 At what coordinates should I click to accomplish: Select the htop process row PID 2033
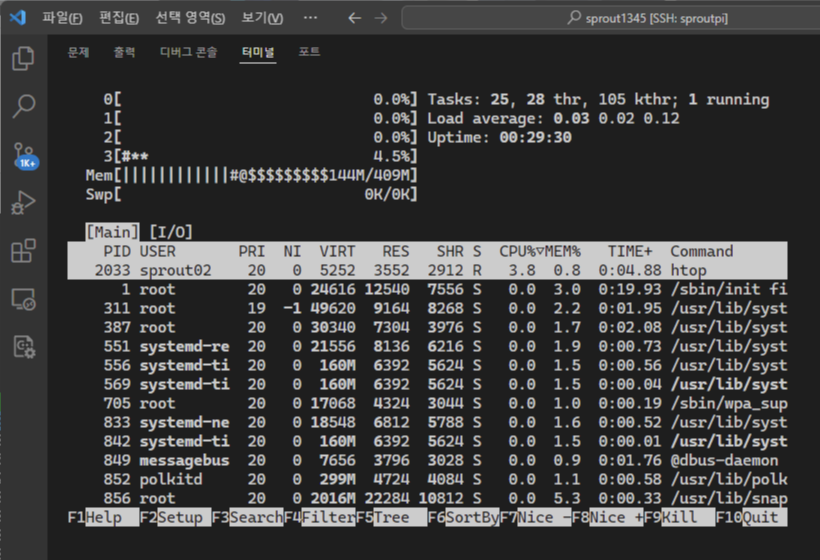click(427, 270)
